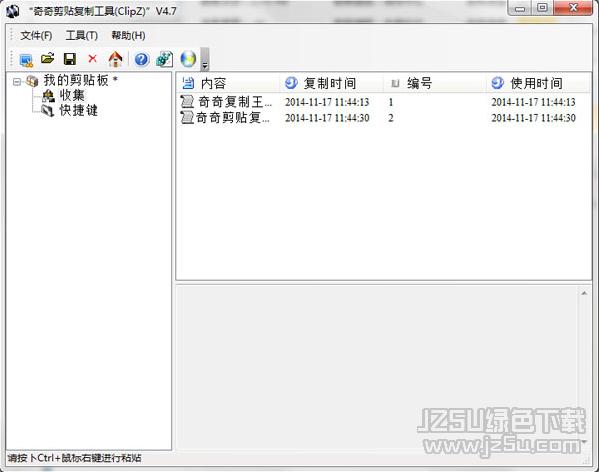Click copy time 2014-11-17 11:44:30 cell
This screenshot has width=599, height=472.
[327, 118]
